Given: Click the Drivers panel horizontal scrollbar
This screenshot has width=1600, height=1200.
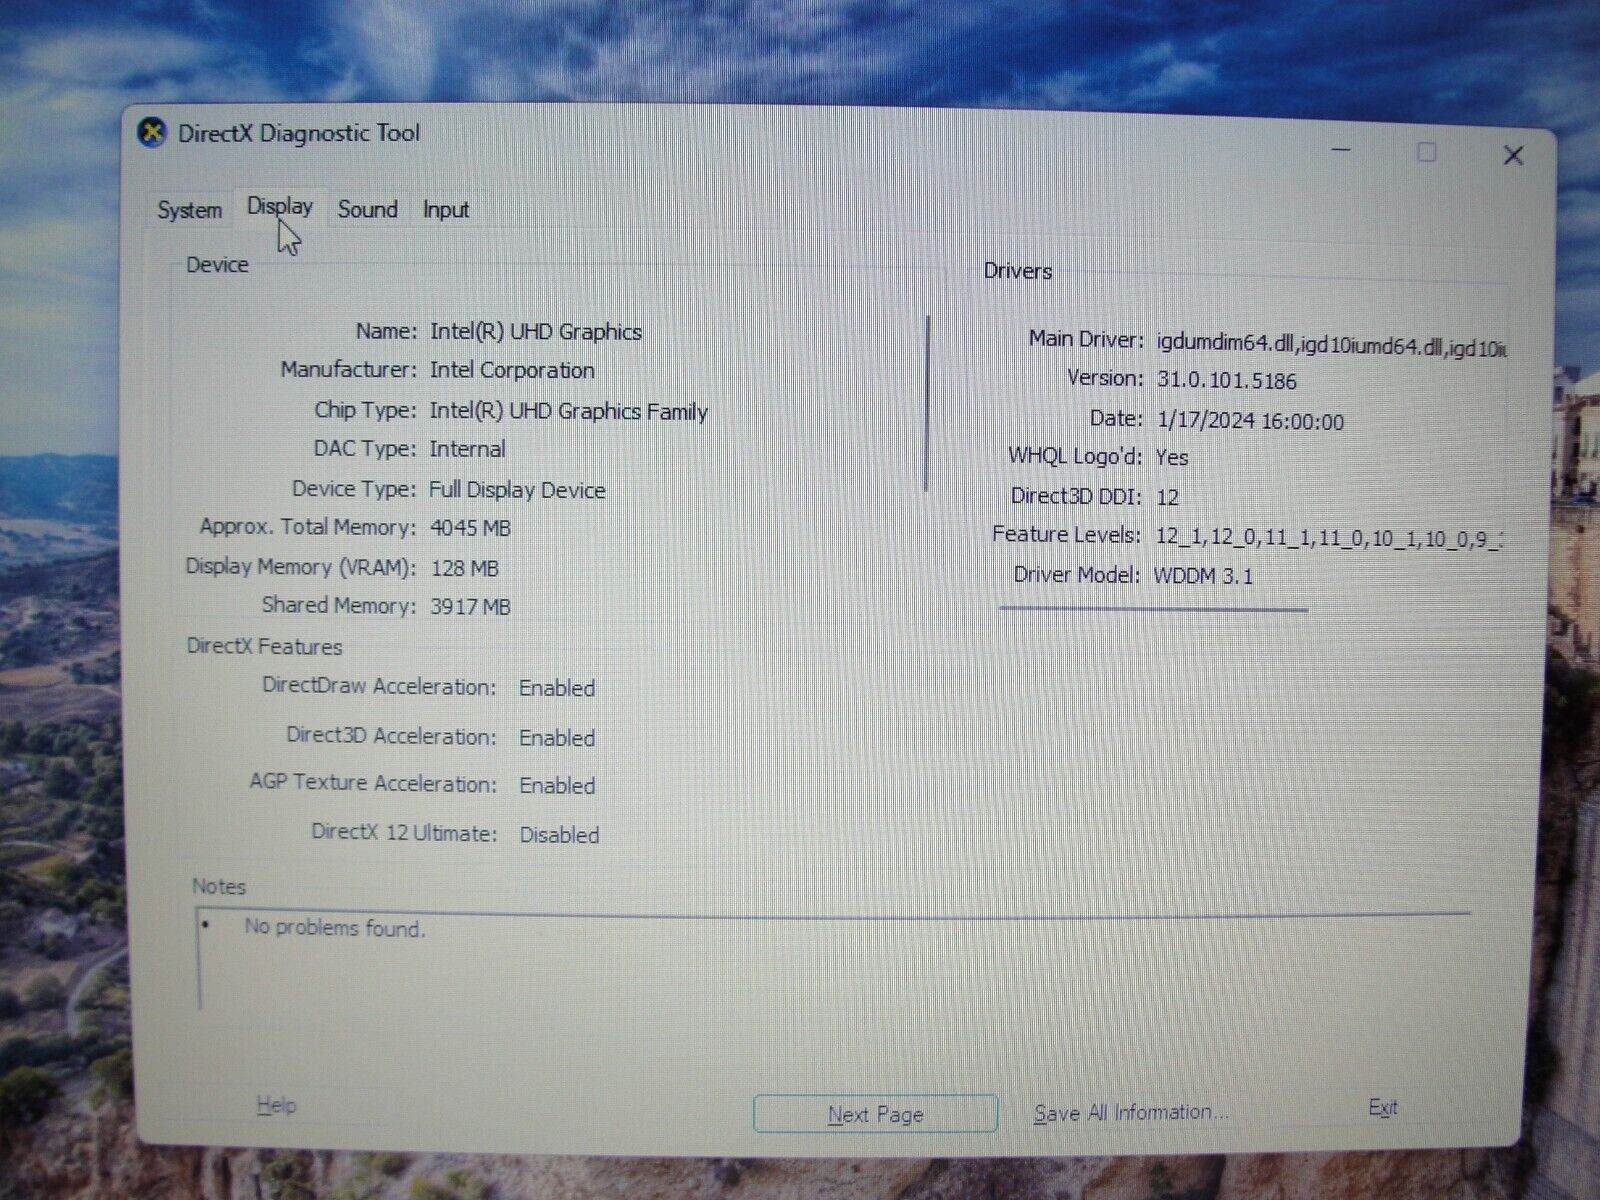Looking at the screenshot, I should click(1153, 608).
